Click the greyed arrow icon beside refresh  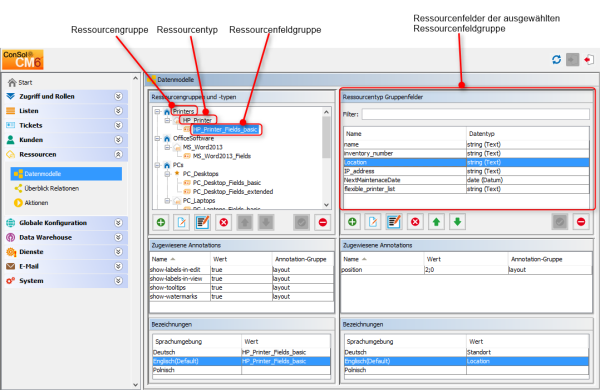572,60
